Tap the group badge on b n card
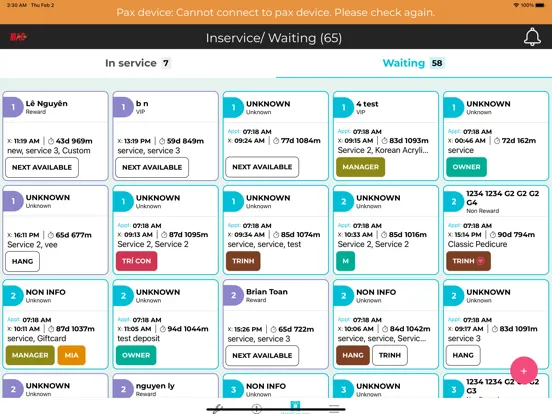552x414 pixels. (x=123, y=107)
